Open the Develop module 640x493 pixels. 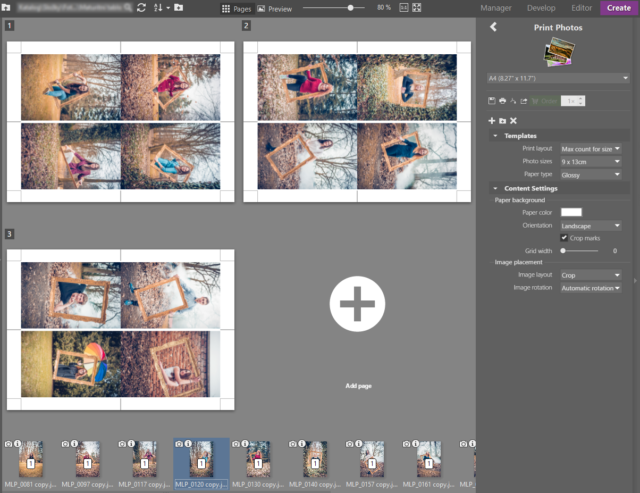coord(541,8)
